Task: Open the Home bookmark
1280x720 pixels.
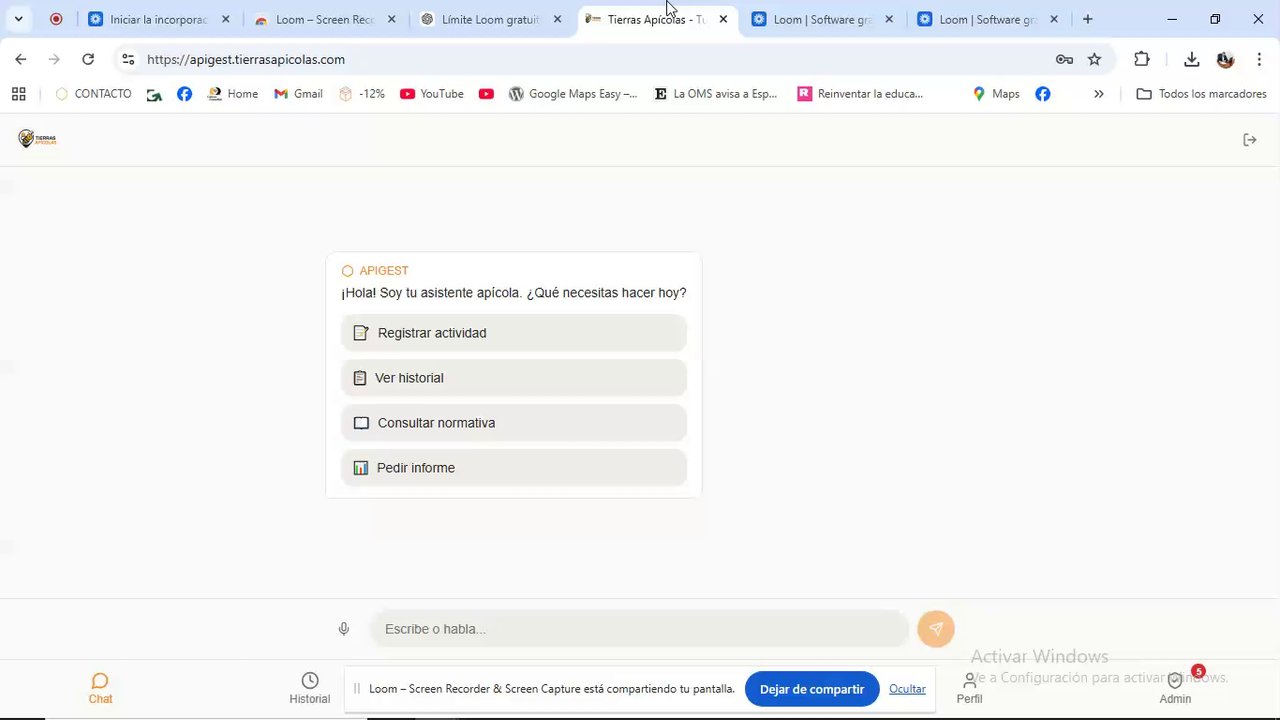Action: click(232, 94)
